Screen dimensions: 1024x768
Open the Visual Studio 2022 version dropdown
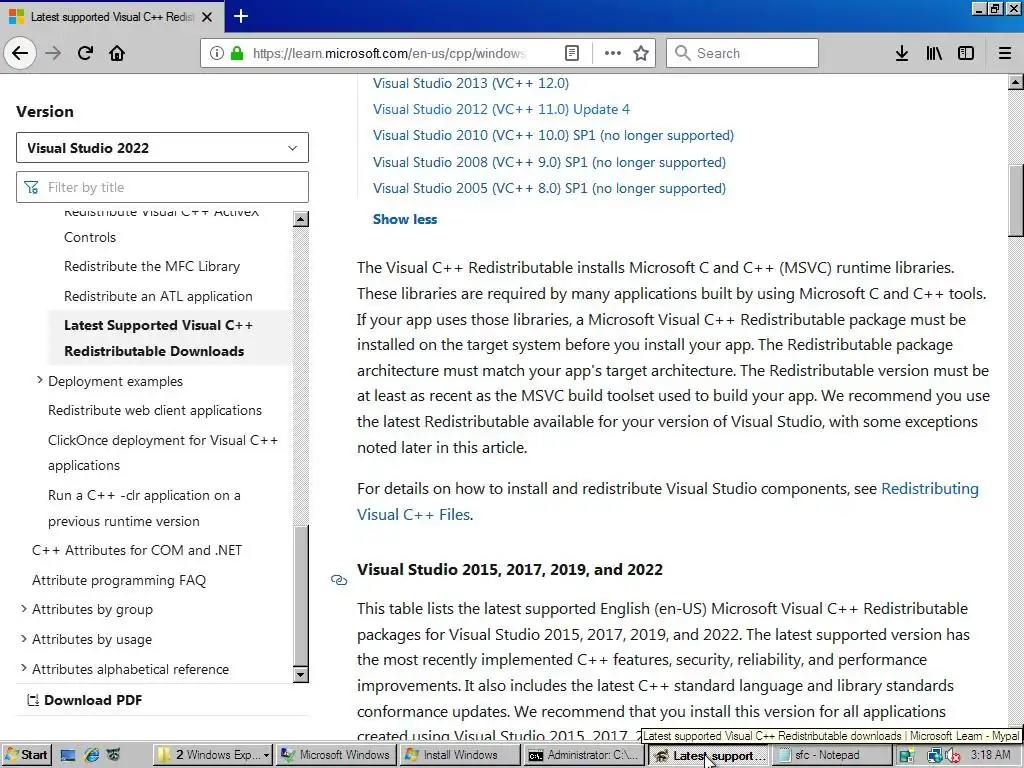pyautogui.click(x=162, y=148)
